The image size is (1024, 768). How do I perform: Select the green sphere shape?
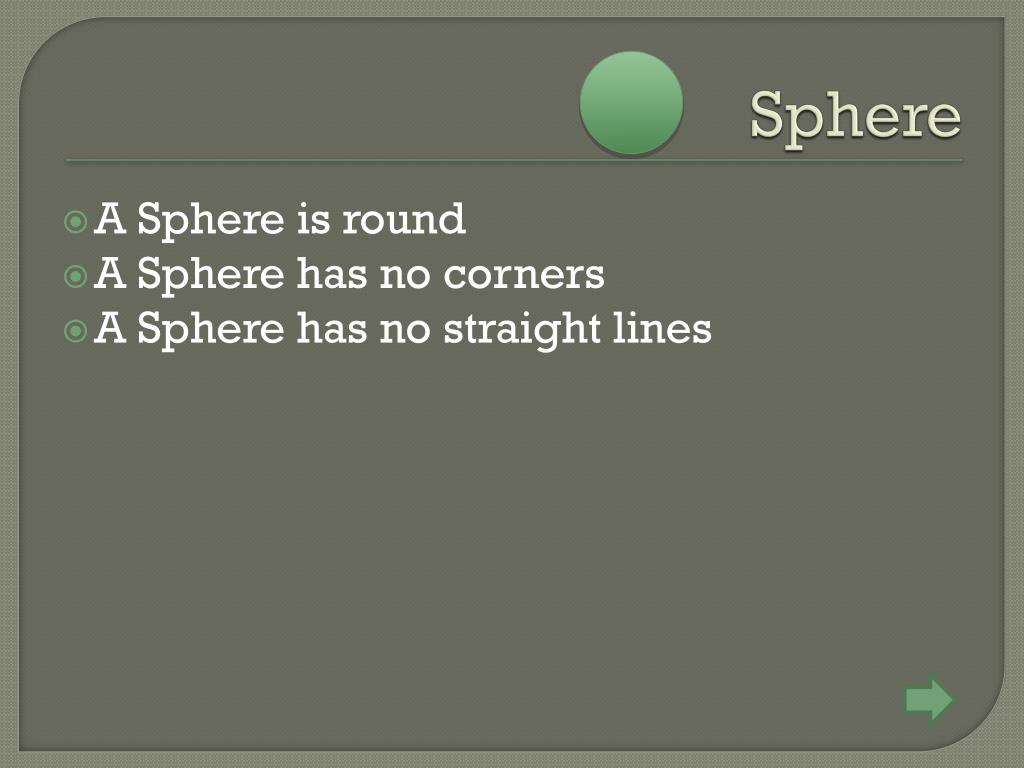632,103
